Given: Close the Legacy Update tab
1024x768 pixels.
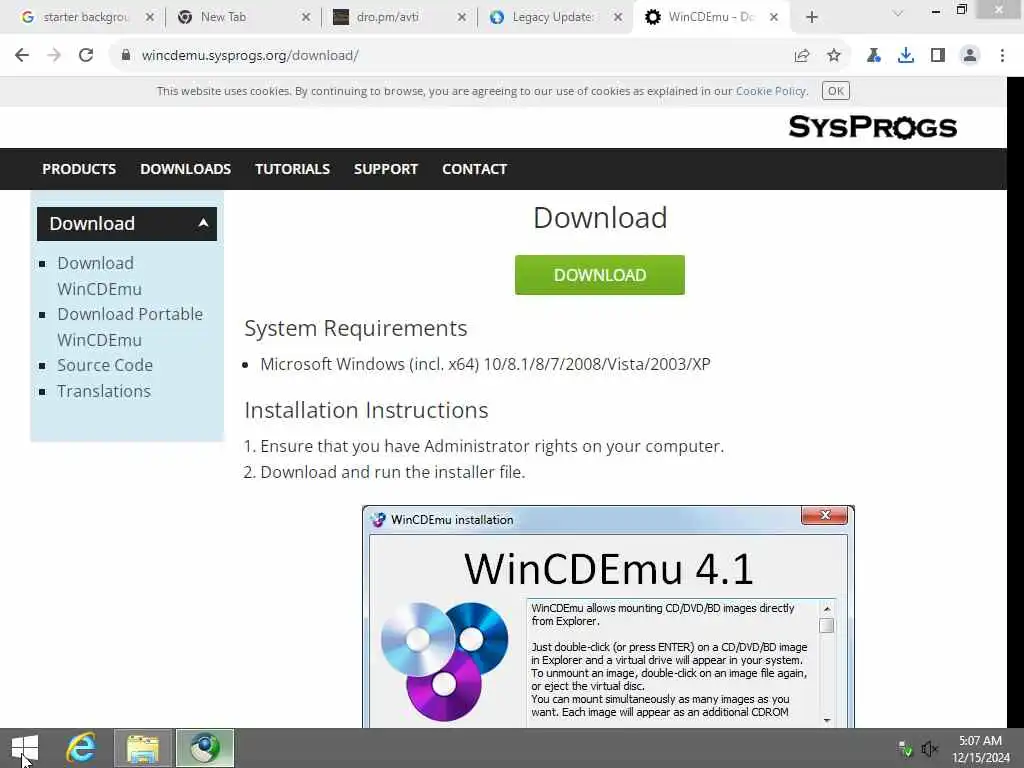Looking at the screenshot, I should click(618, 18).
